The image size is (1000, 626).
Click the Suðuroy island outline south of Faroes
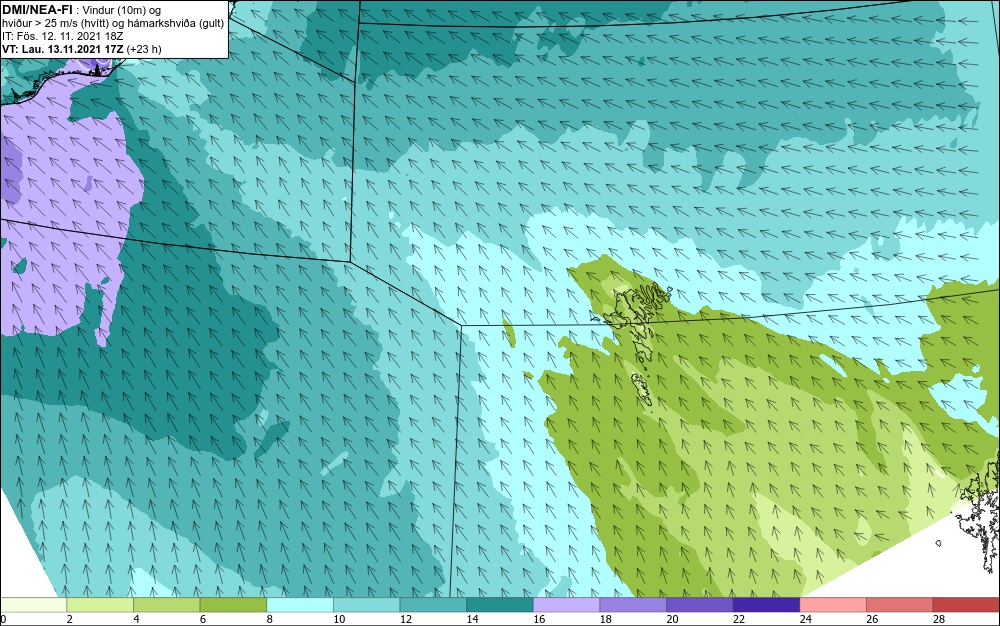click(640, 389)
